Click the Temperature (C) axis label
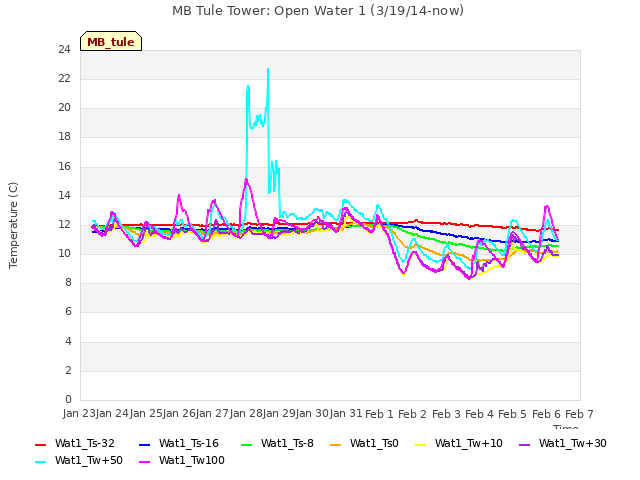 [x=13, y=225]
